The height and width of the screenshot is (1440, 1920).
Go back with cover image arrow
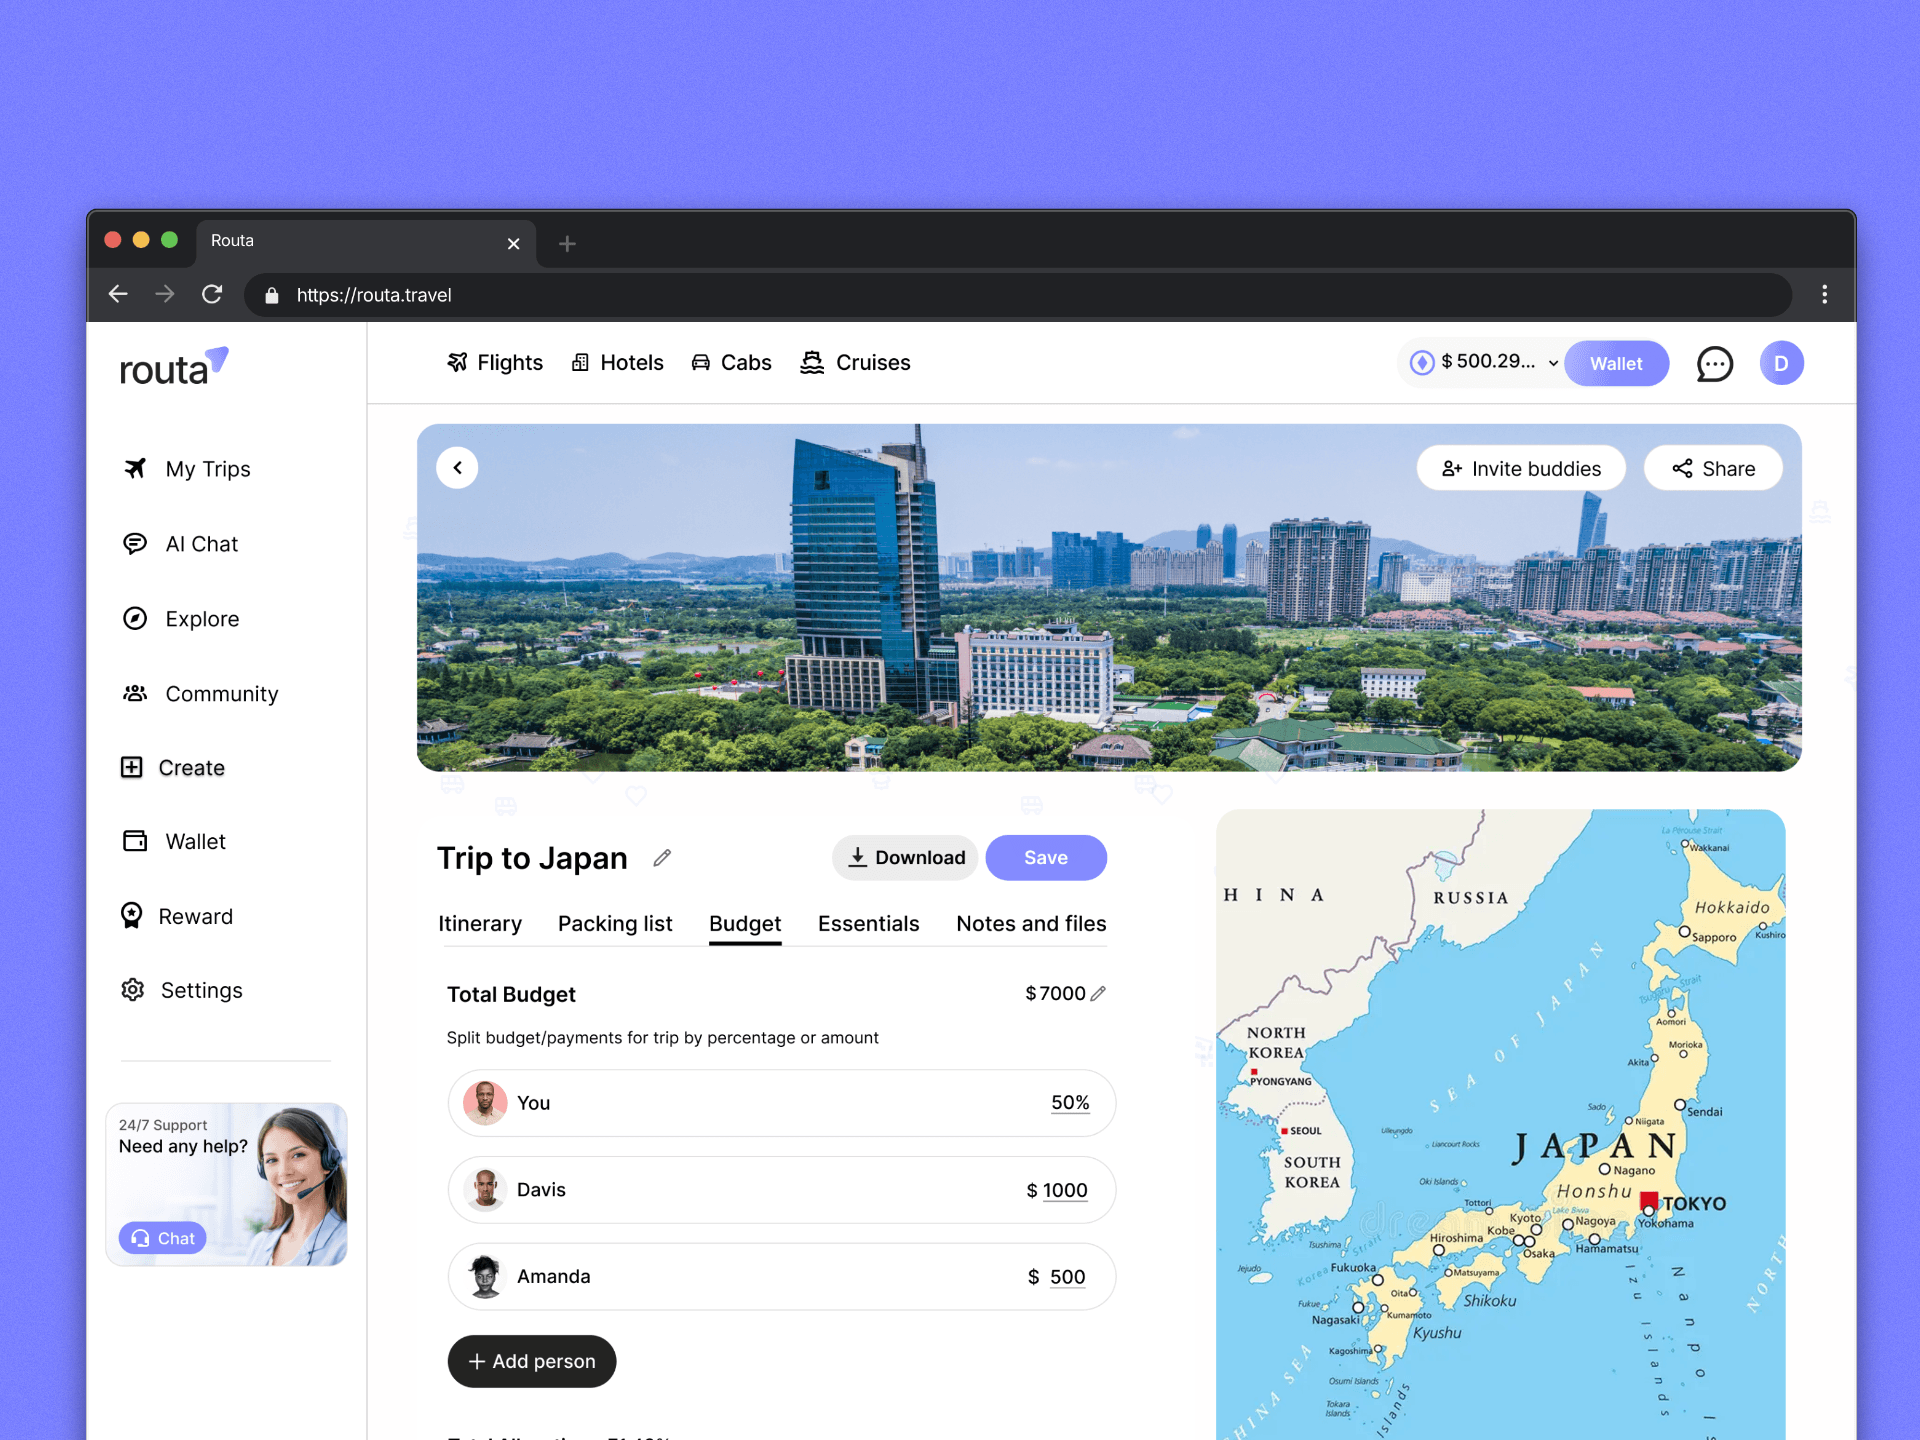coord(457,467)
